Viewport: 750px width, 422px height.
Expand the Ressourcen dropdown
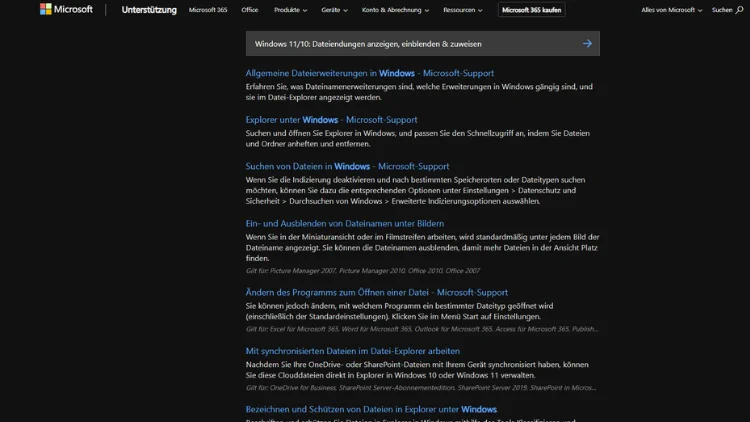tap(463, 10)
